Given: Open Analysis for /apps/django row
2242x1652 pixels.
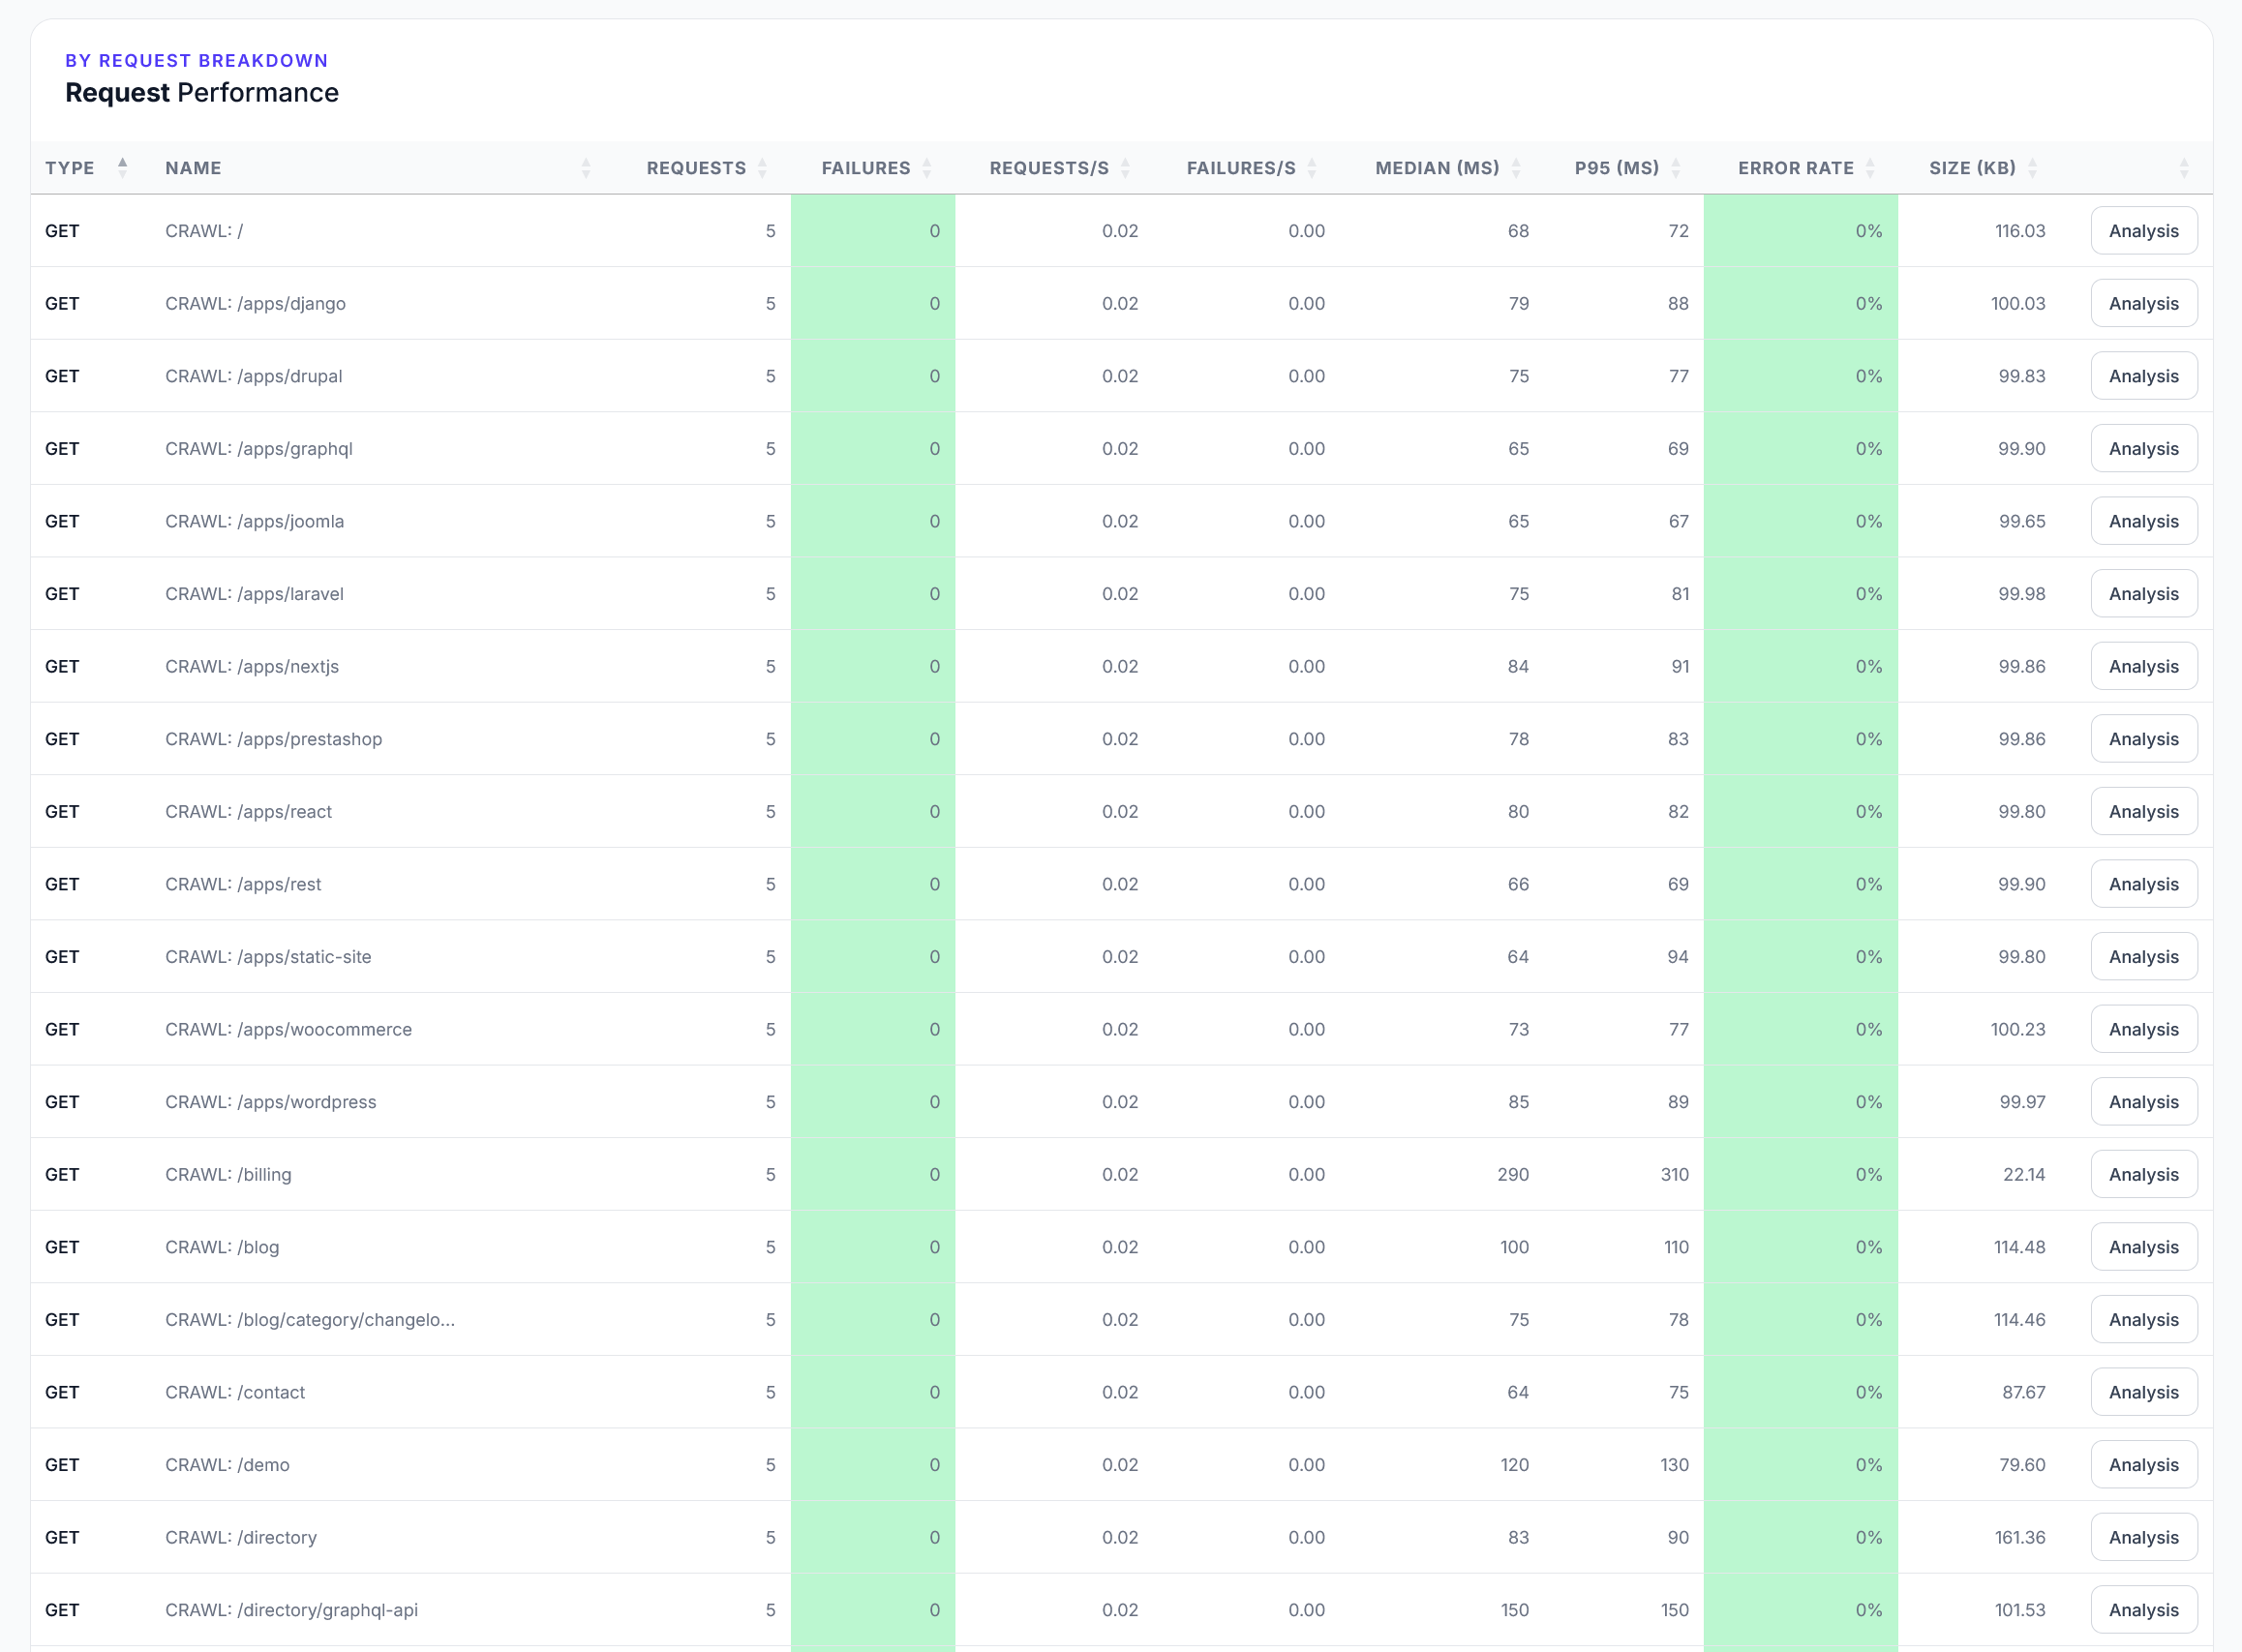Looking at the screenshot, I should (x=2143, y=304).
